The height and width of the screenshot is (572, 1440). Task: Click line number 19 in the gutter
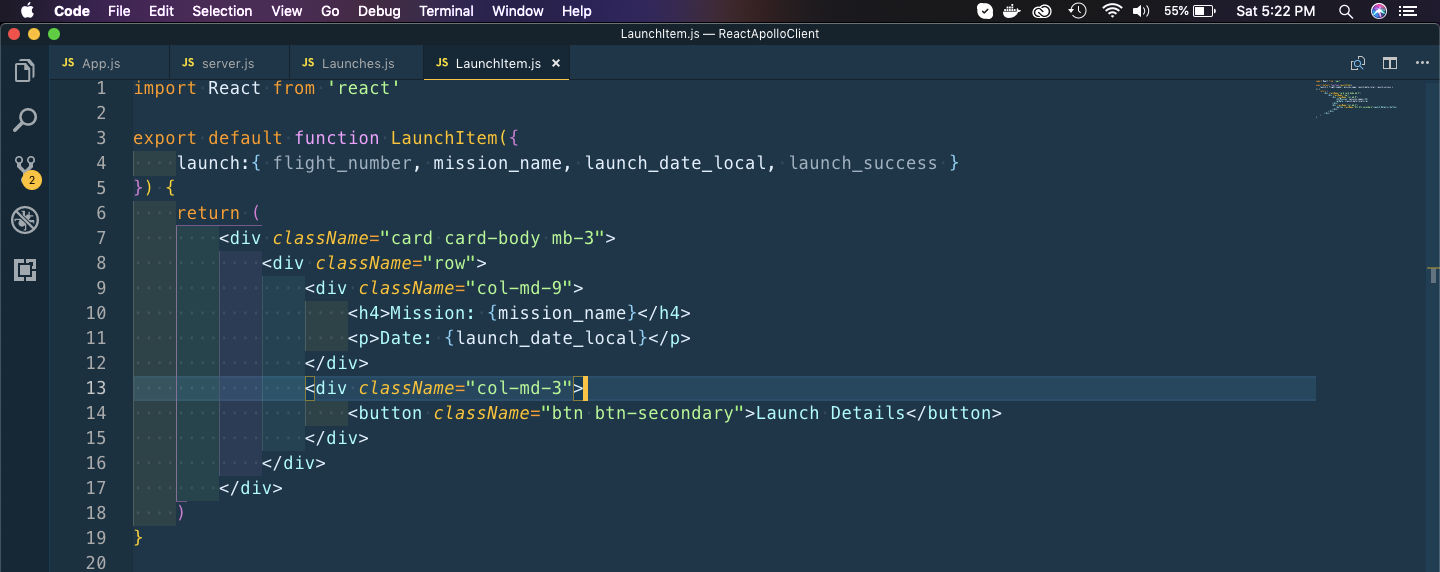click(96, 538)
